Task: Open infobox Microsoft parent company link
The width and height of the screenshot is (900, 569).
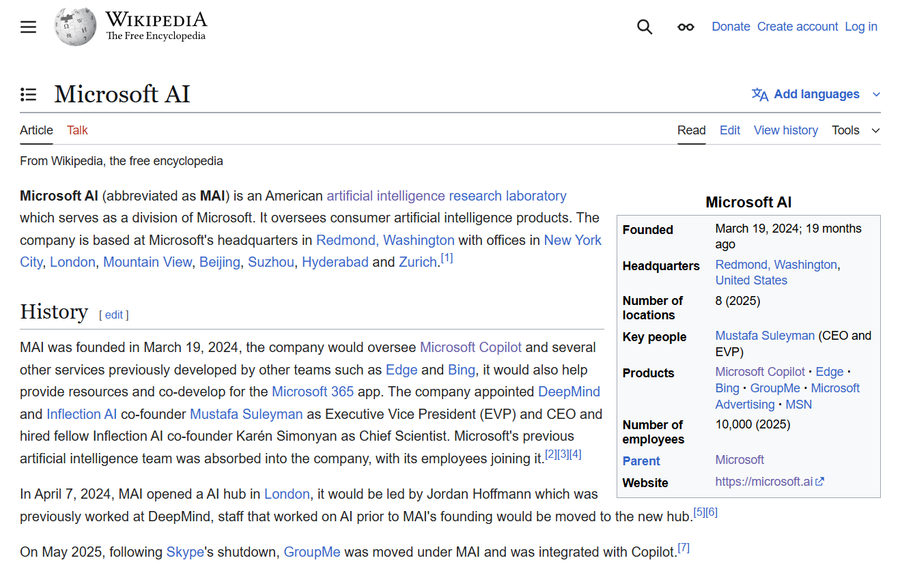Action: [739, 460]
